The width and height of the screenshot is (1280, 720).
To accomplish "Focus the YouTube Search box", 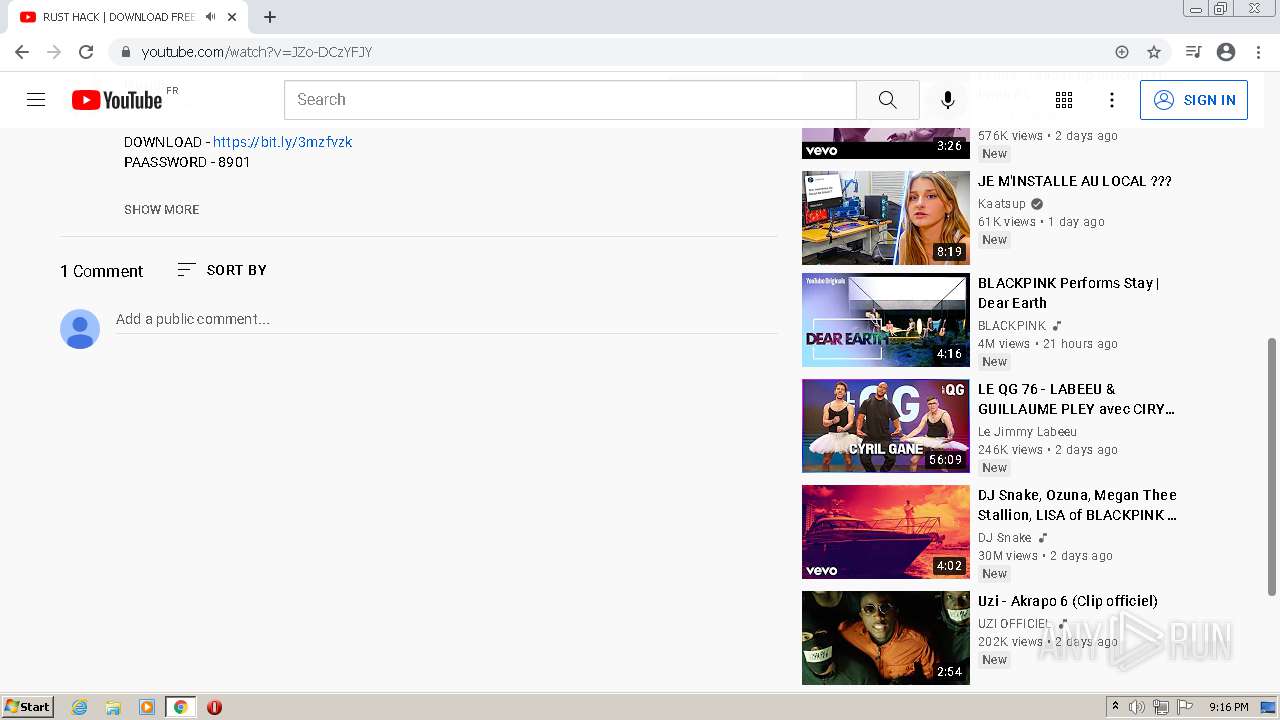I will coord(570,100).
